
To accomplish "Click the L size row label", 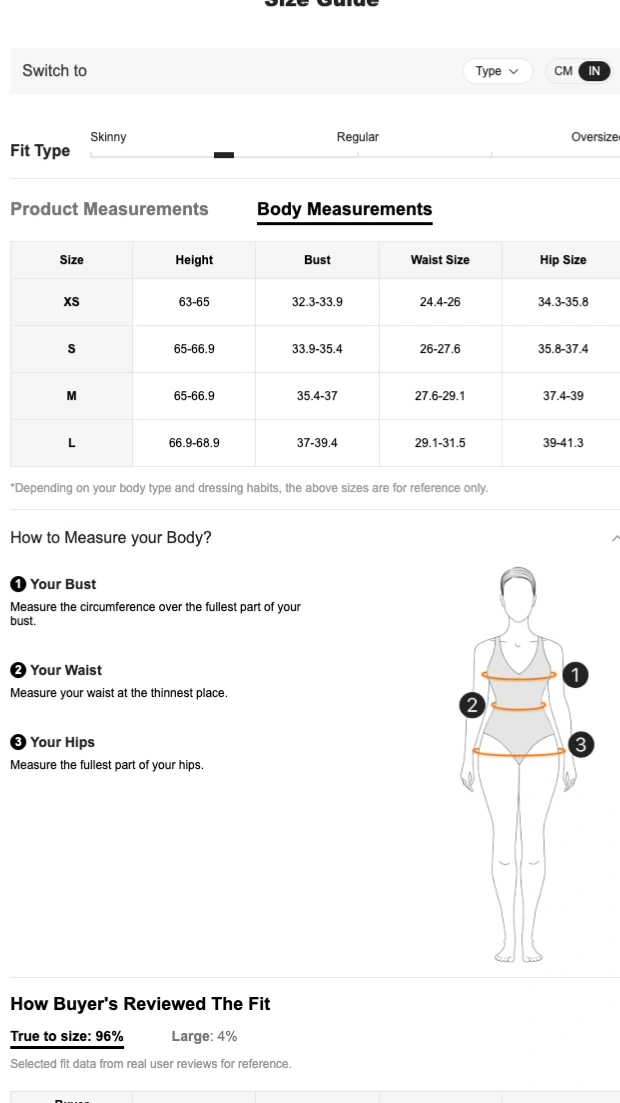I will (x=71, y=443).
